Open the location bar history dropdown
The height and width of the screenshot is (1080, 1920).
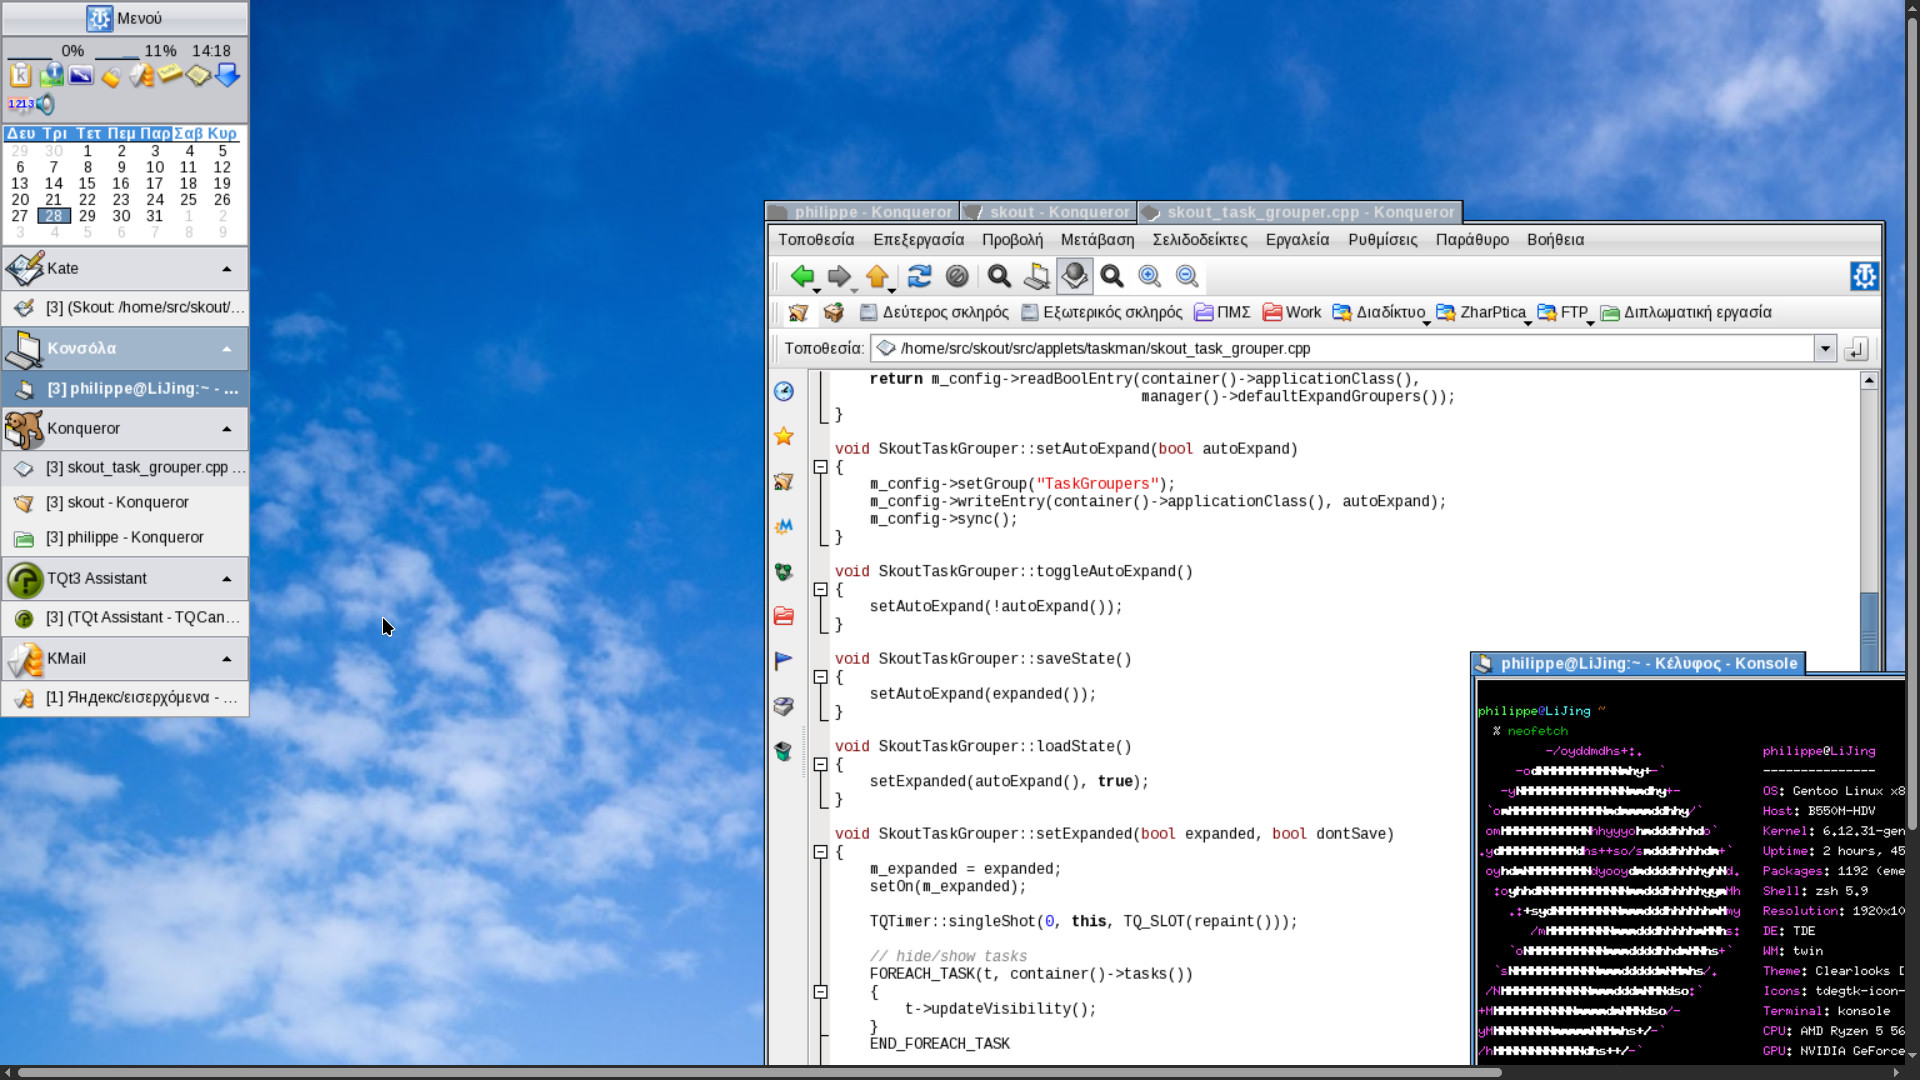pos(1825,348)
